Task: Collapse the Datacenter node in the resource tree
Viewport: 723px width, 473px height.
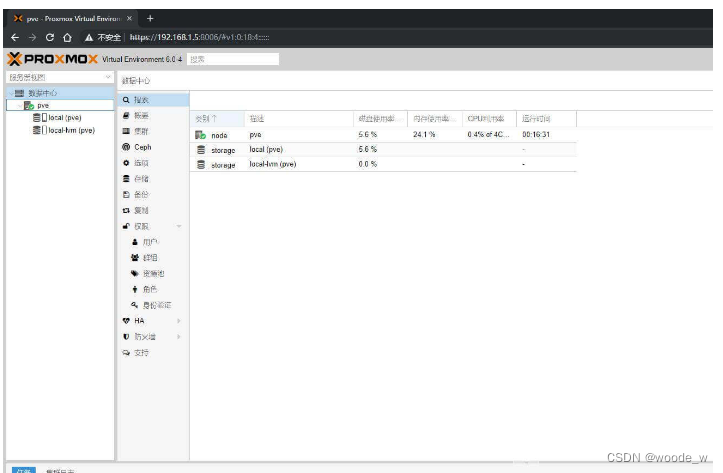Action: 11,93
